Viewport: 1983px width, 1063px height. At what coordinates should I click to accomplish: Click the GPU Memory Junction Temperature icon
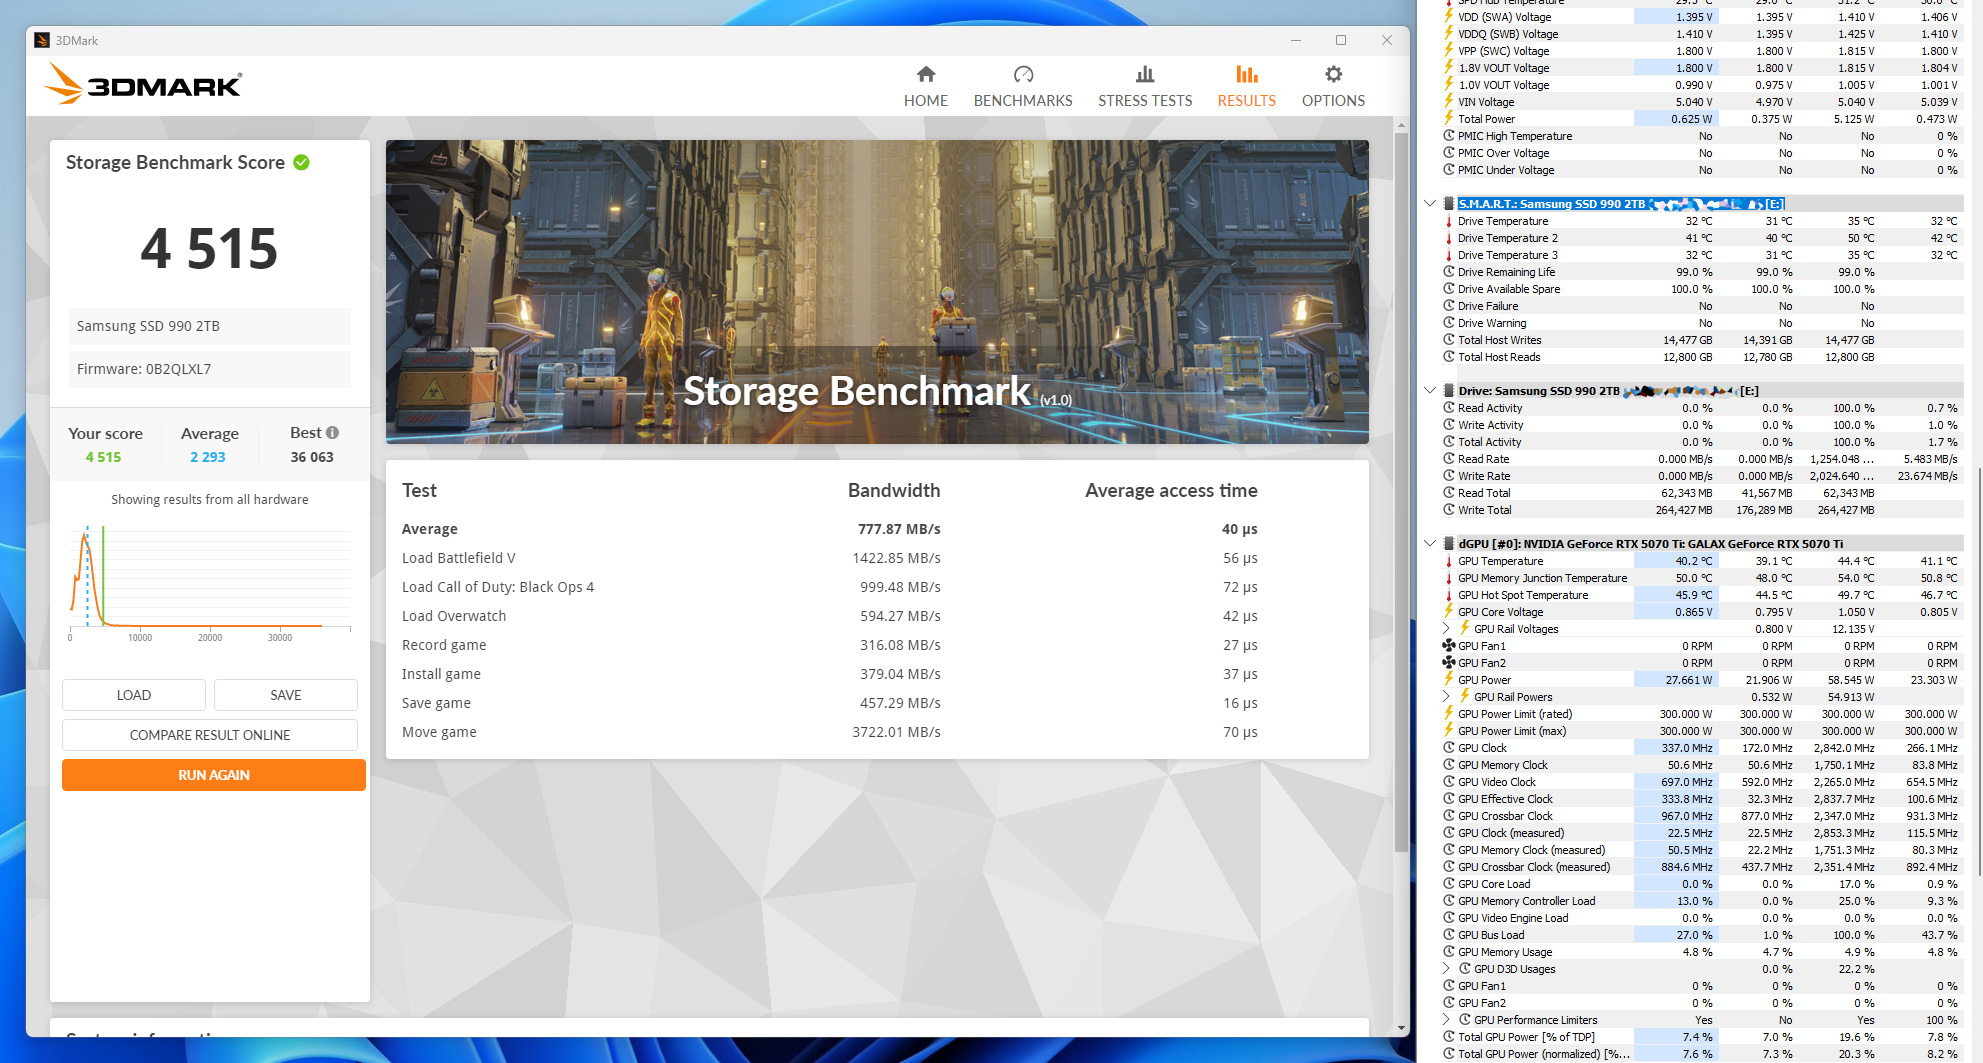[x=1448, y=578]
